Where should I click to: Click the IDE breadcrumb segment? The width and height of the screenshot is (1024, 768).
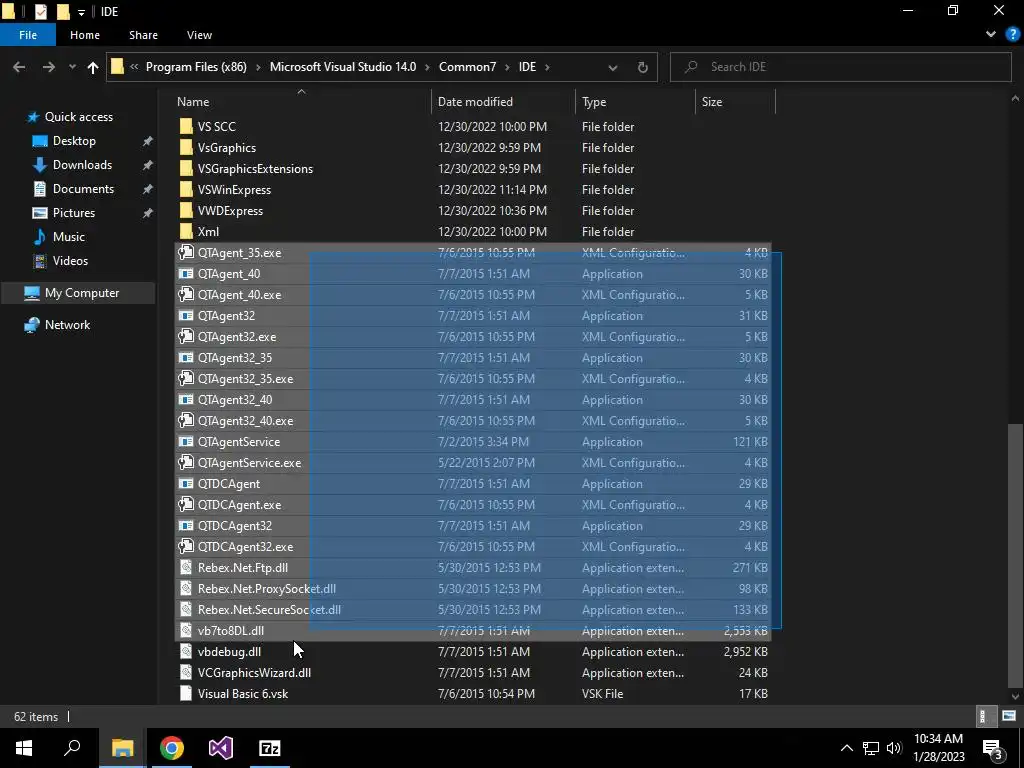point(527,67)
